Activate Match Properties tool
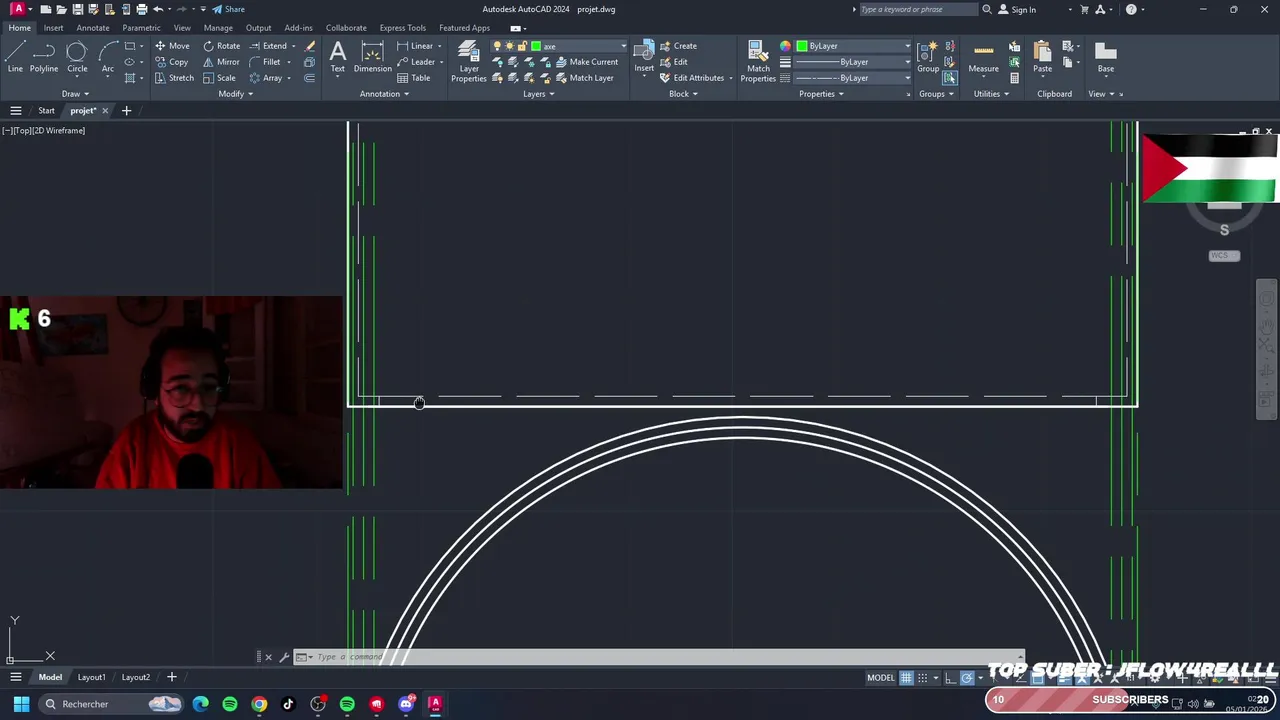The image size is (1280, 720). (x=758, y=62)
